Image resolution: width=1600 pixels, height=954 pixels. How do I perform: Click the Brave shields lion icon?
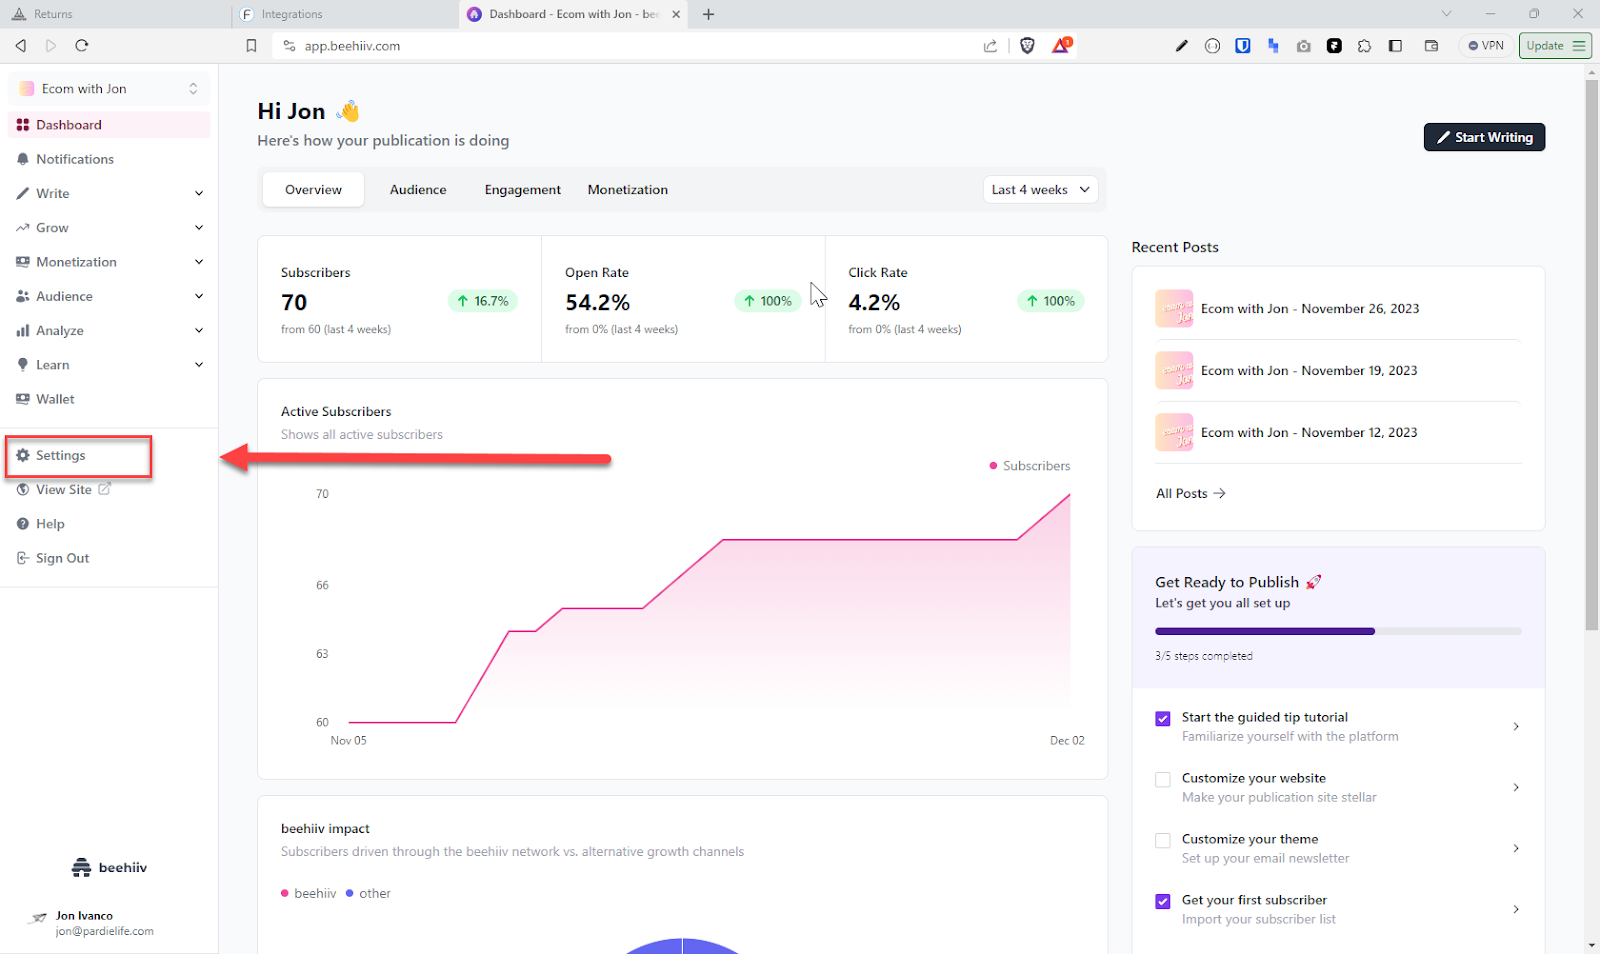point(1027,46)
